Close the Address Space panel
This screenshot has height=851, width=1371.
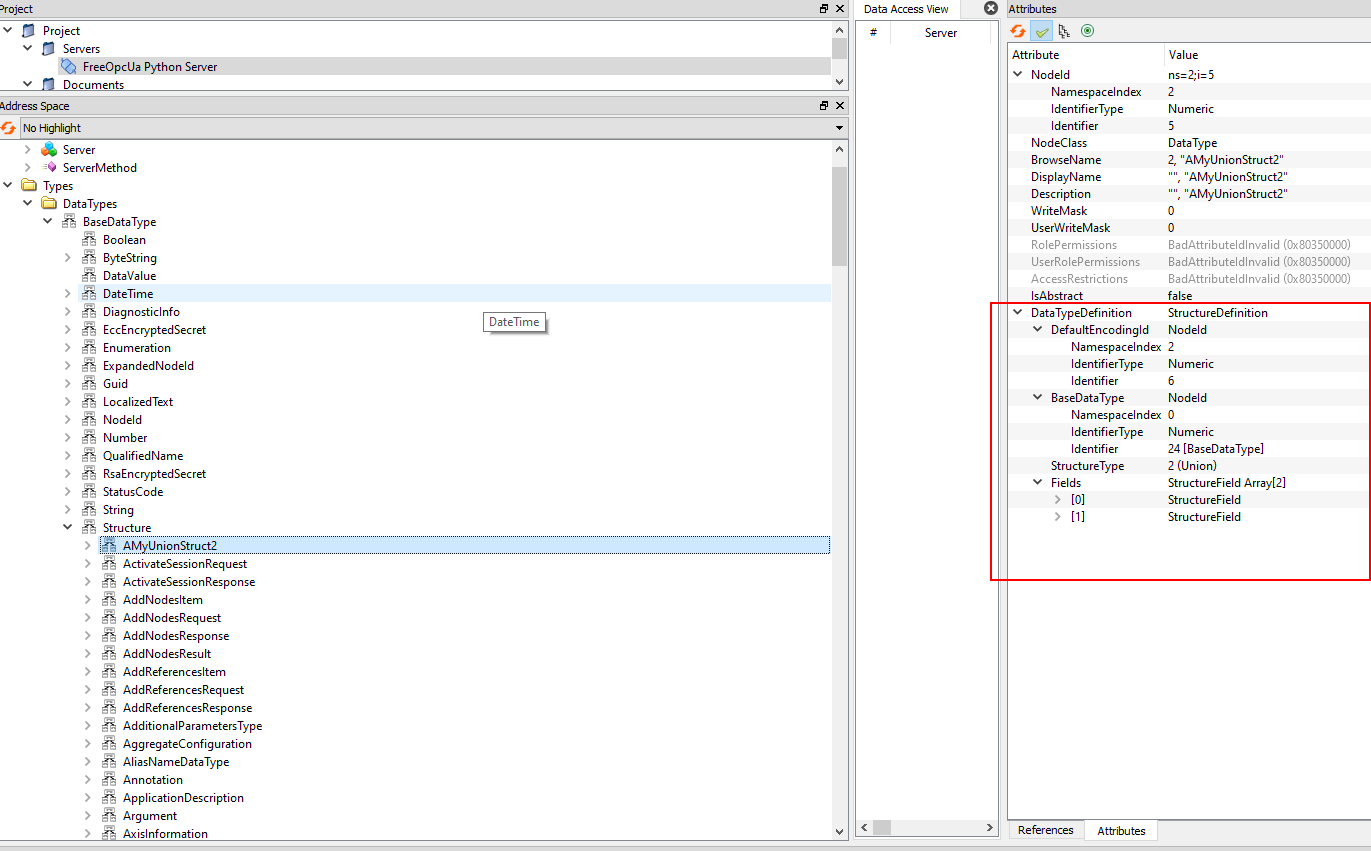tap(840, 106)
